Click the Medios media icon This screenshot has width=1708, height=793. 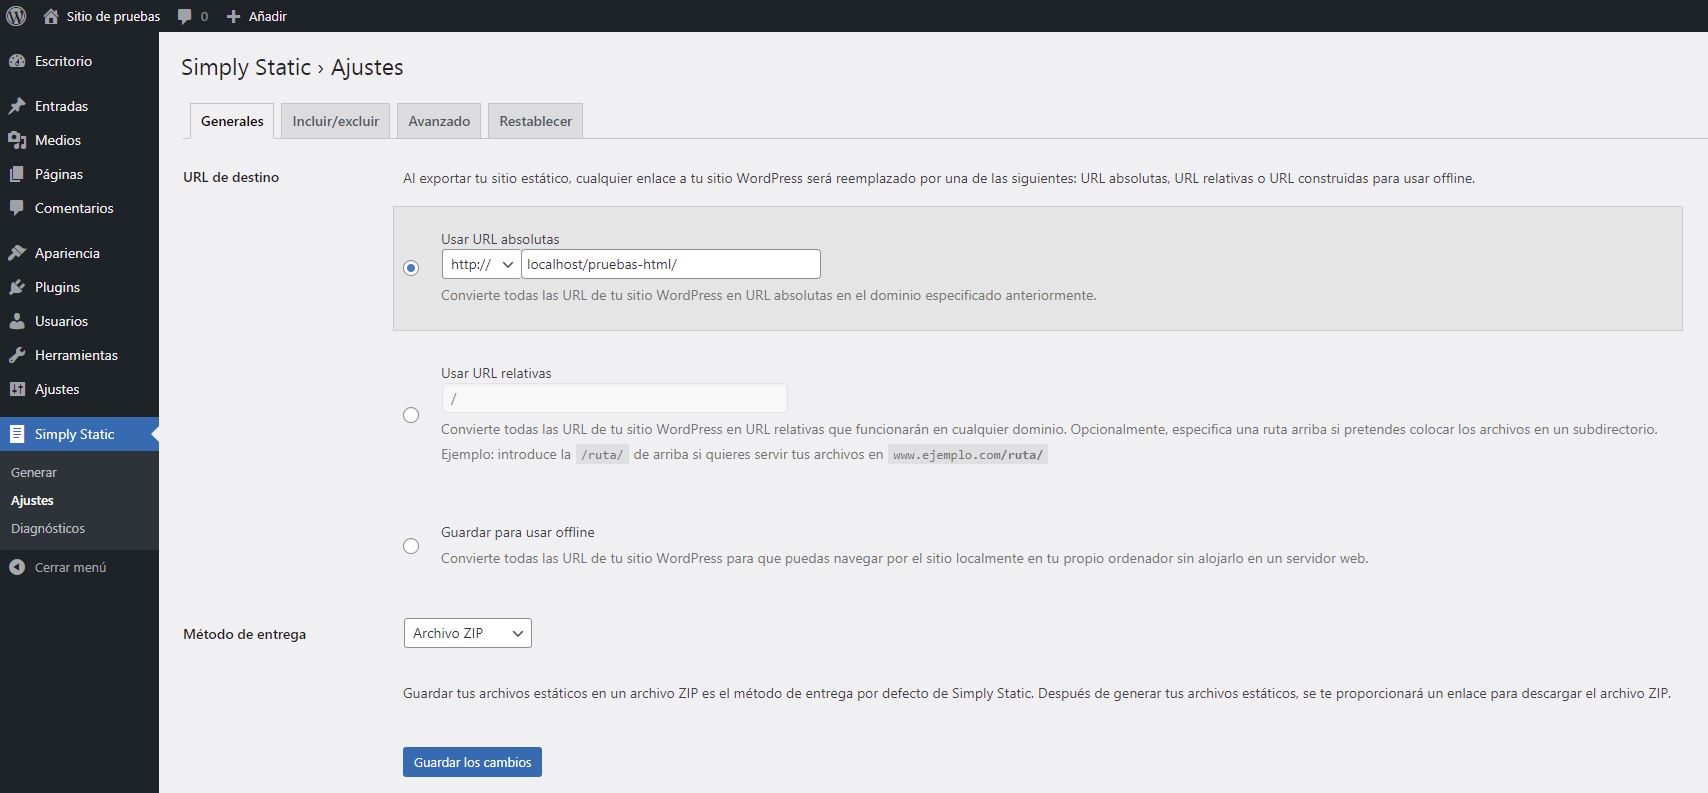click(17, 140)
